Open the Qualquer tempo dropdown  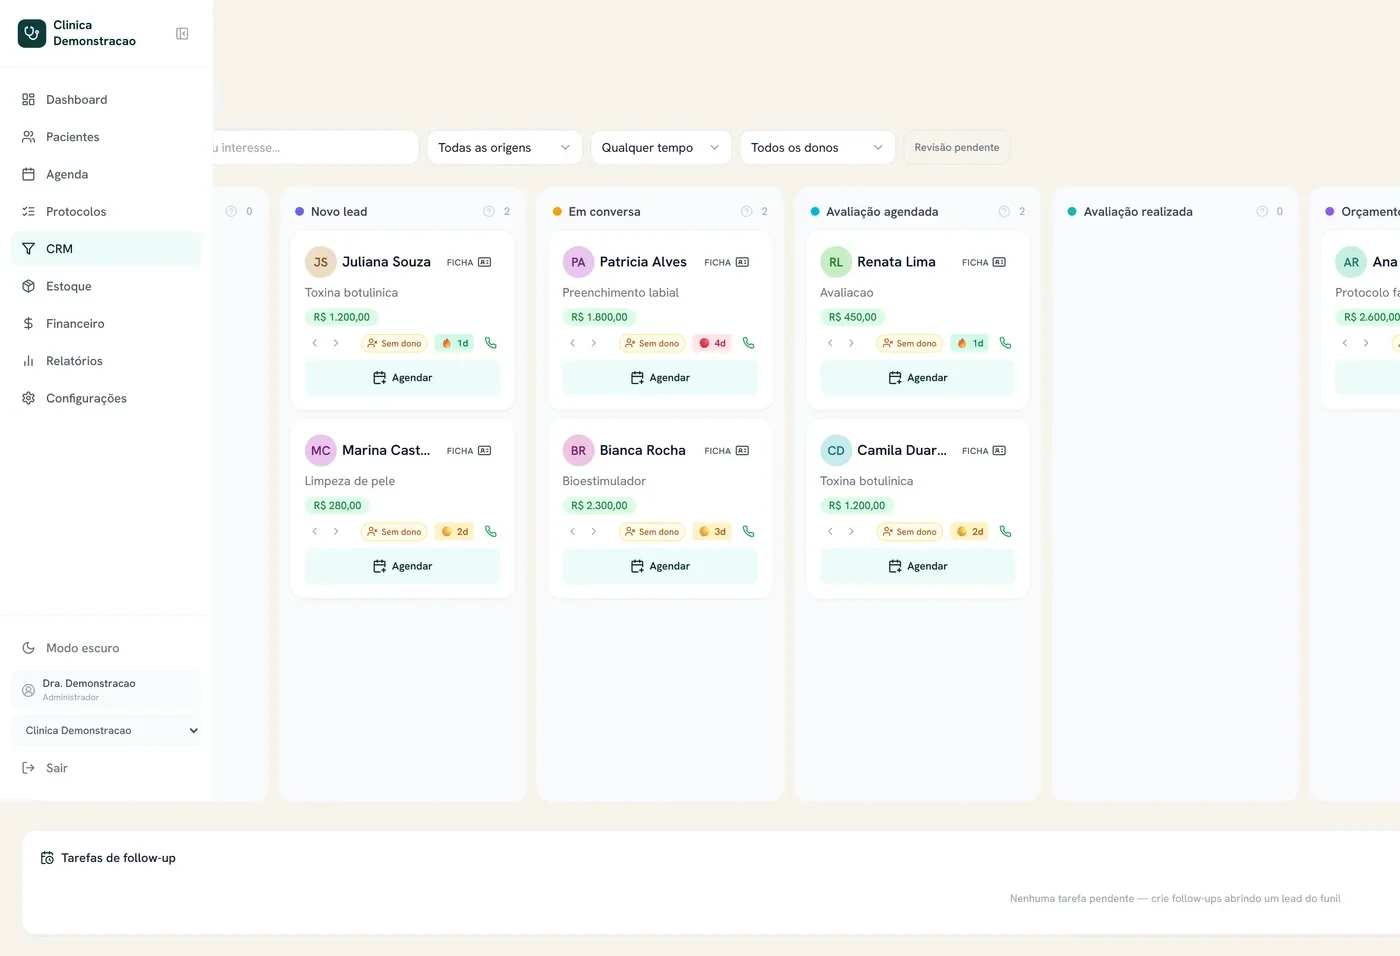coord(660,148)
